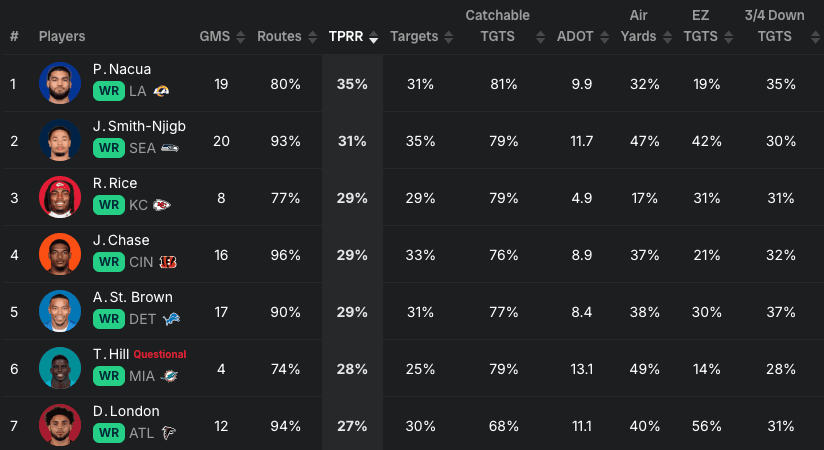Open J. Smith-Njigba player name link

point(139,126)
